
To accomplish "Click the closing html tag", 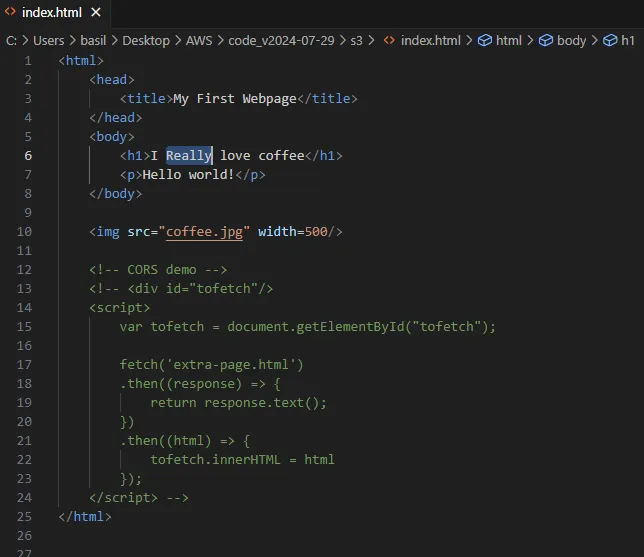I will pos(85,516).
